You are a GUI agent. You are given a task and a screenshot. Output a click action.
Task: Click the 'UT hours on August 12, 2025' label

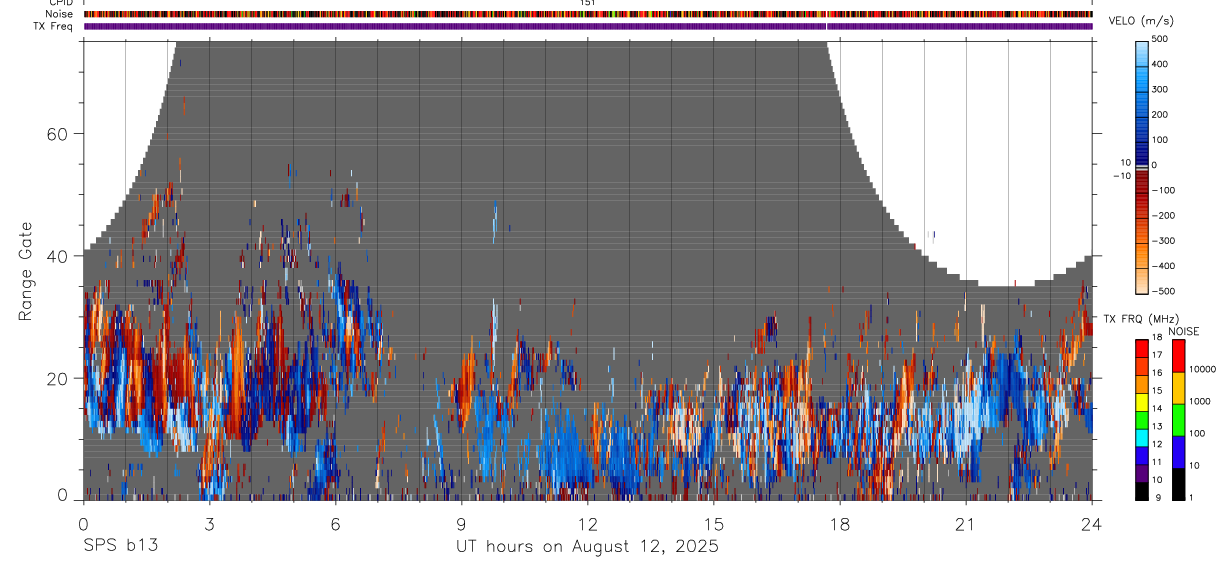coord(587,547)
